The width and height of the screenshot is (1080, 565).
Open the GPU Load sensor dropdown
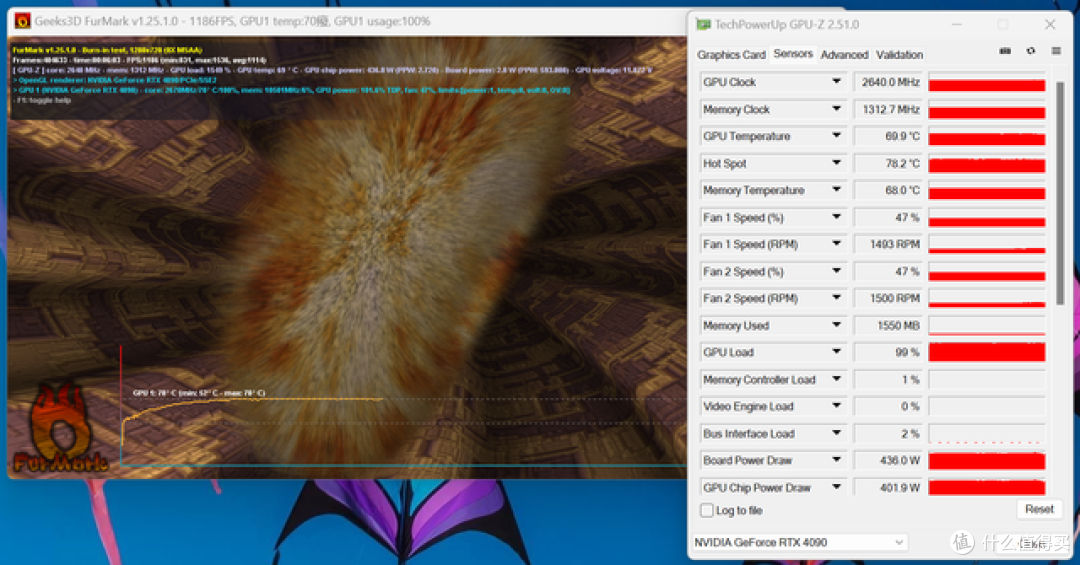click(x=836, y=352)
